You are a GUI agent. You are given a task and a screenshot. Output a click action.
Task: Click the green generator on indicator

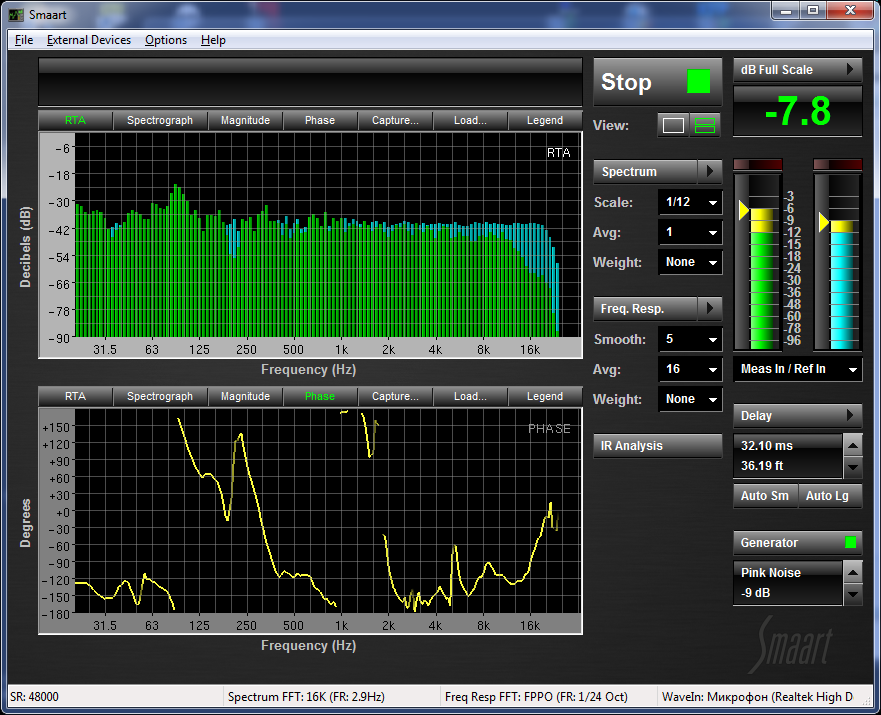(x=851, y=542)
